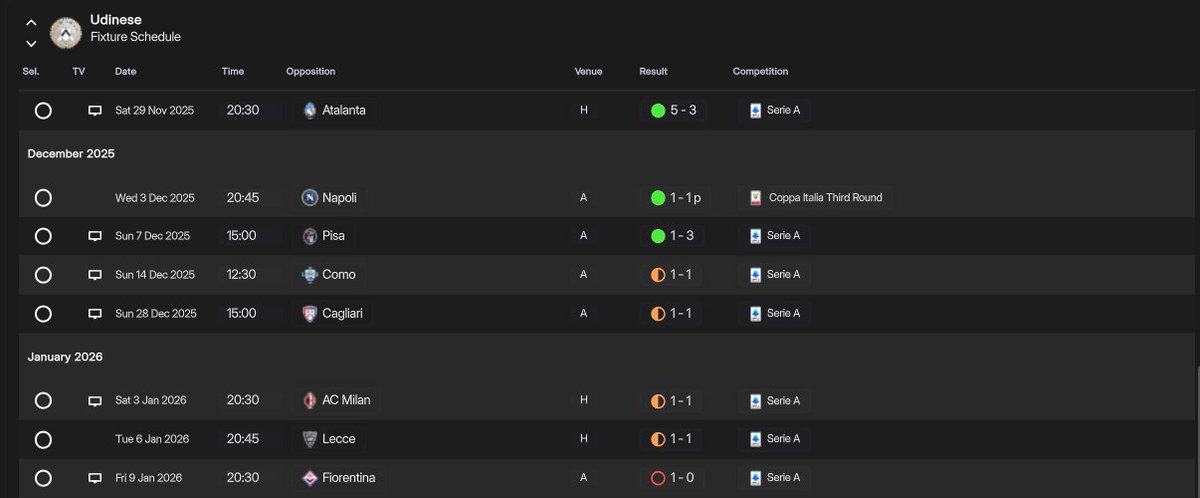Select the Como fixture radio button
This screenshot has height=498, width=1200.
(43, 275)
